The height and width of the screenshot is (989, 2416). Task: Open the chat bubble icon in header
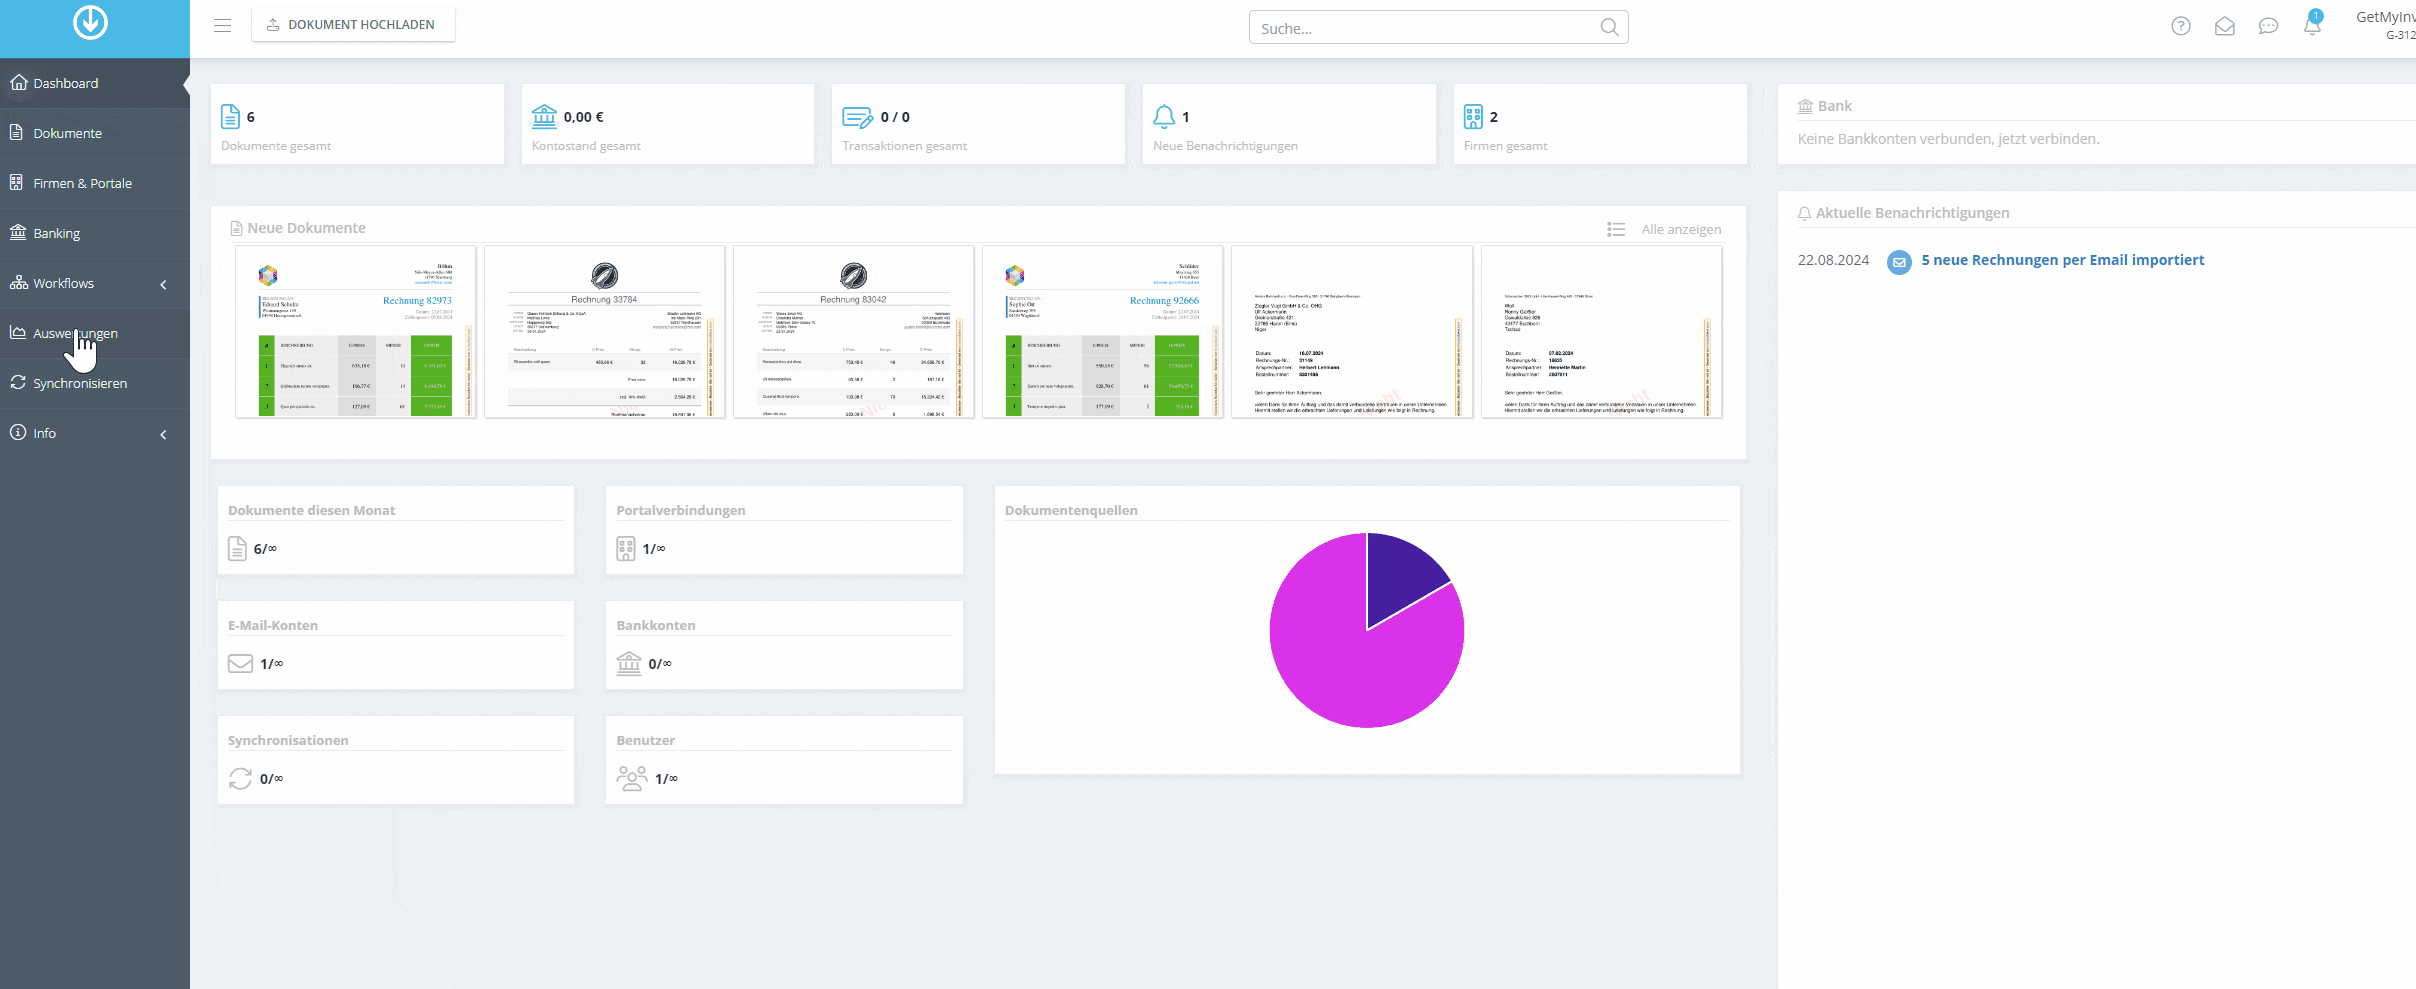2268,26
